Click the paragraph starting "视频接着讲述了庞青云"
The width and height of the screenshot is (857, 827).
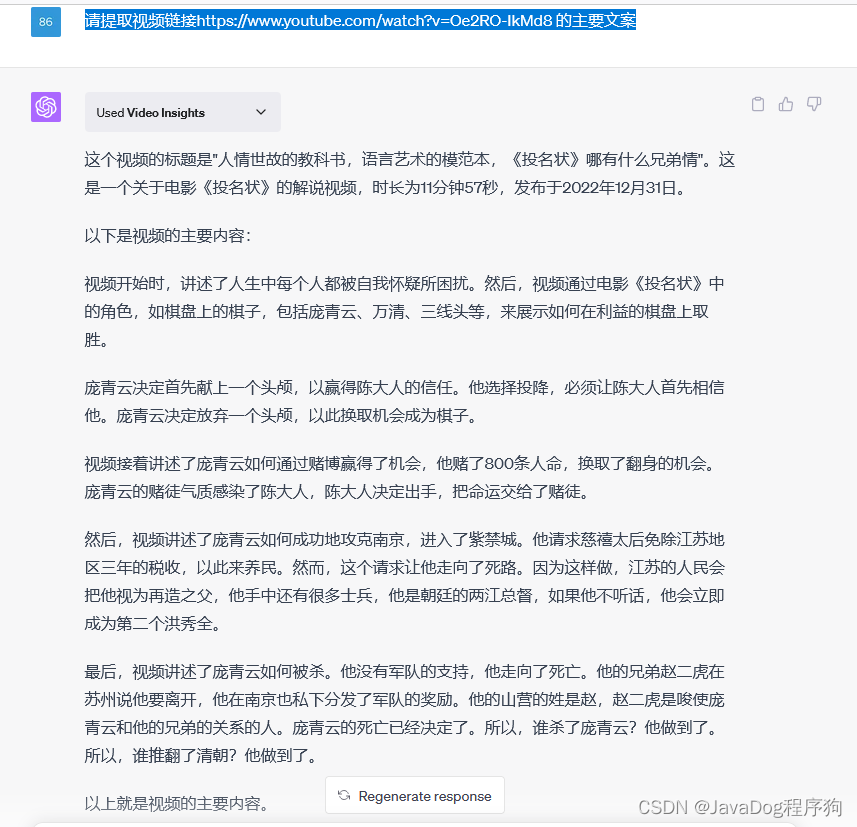[401, 478]
